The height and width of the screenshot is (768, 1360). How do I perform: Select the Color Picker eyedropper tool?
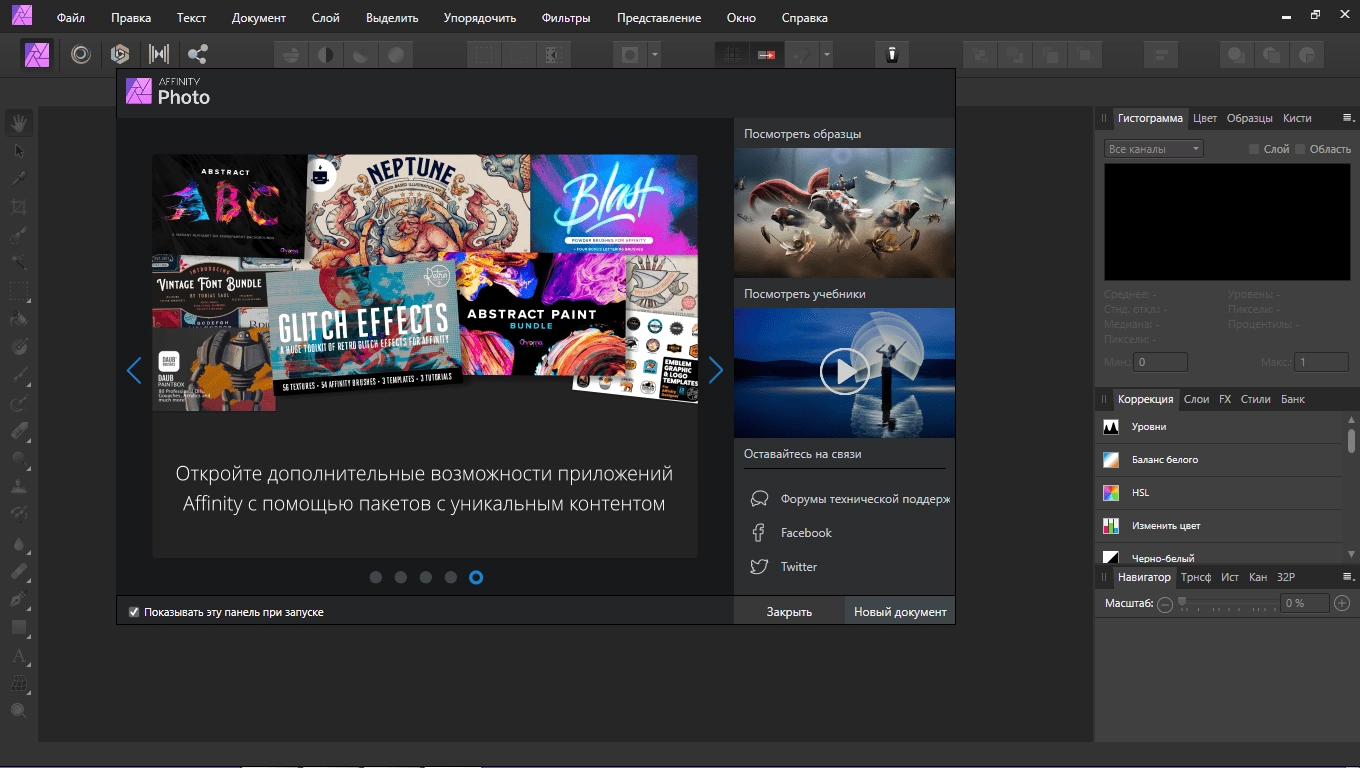[x=19, y=179]
